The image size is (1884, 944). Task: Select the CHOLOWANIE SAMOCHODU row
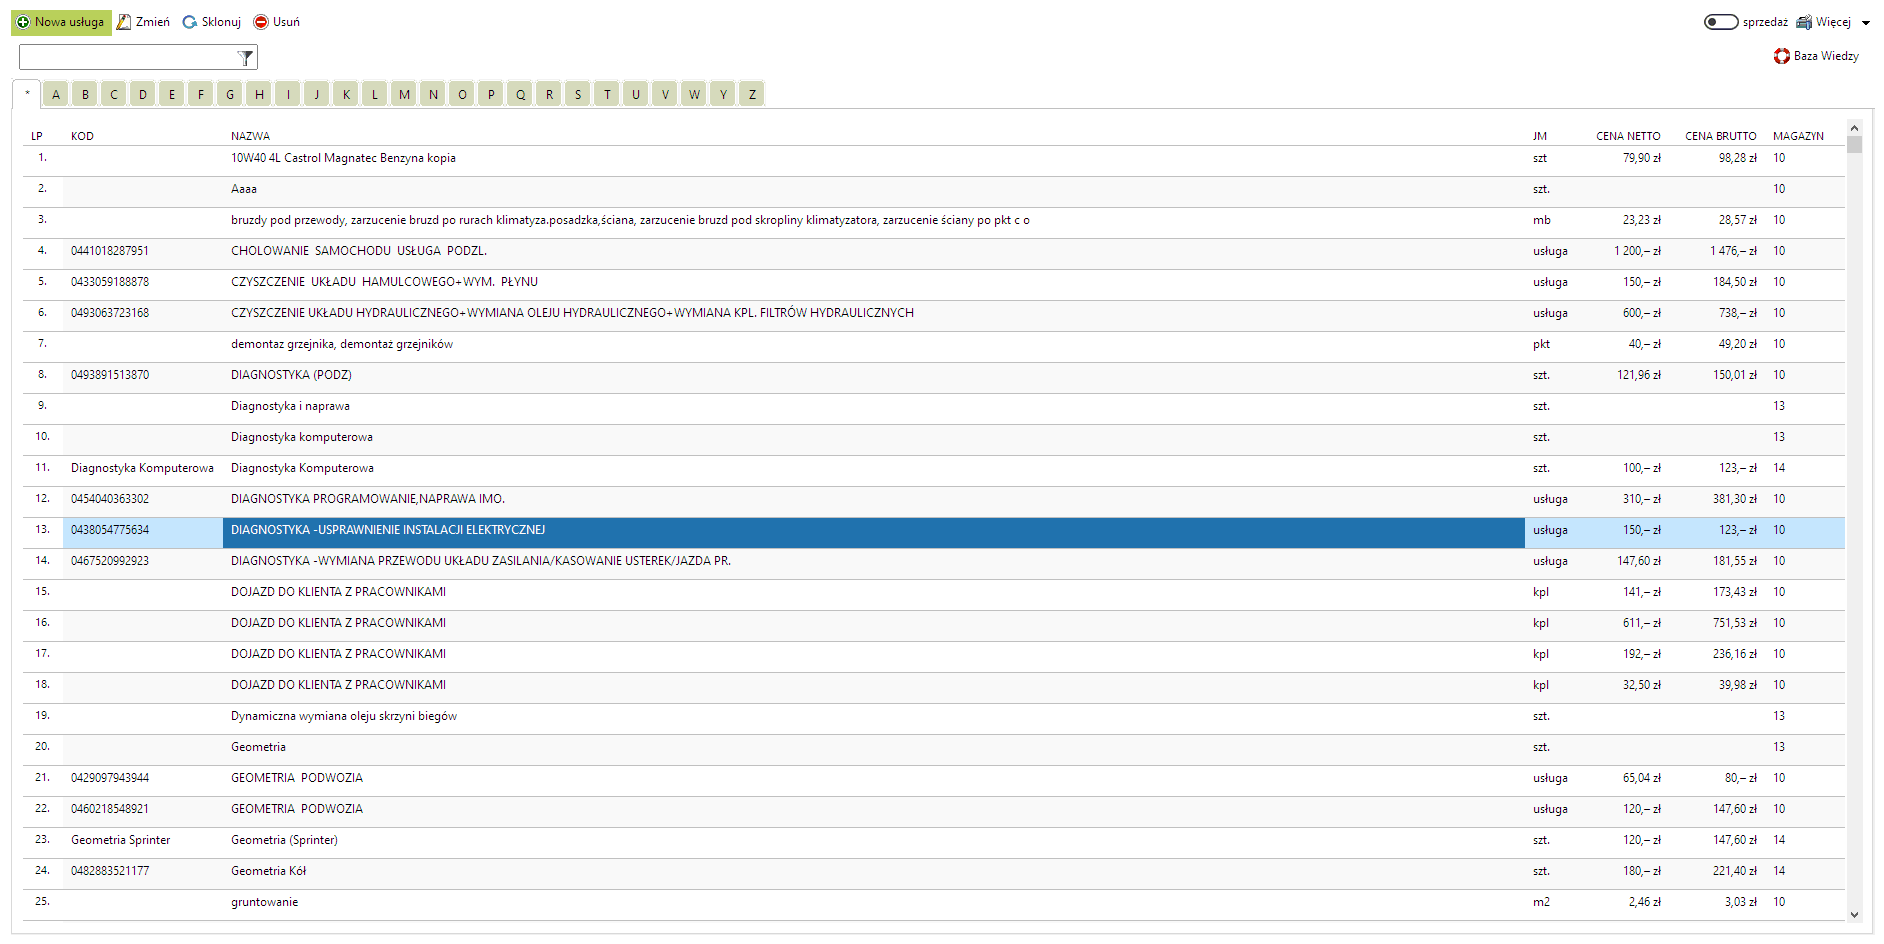coord(358,251)
